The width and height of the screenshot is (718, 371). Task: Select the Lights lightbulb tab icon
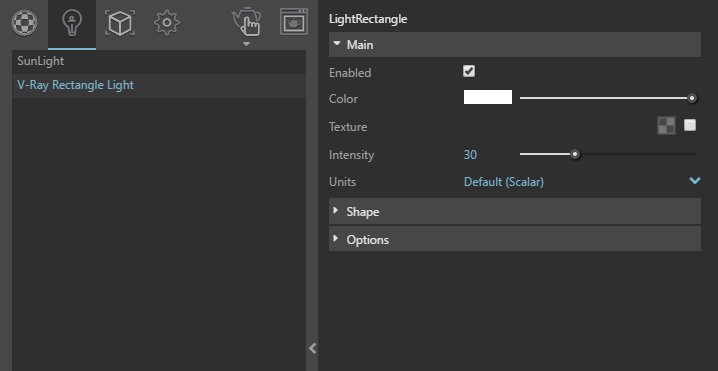(x=72, y=23)
